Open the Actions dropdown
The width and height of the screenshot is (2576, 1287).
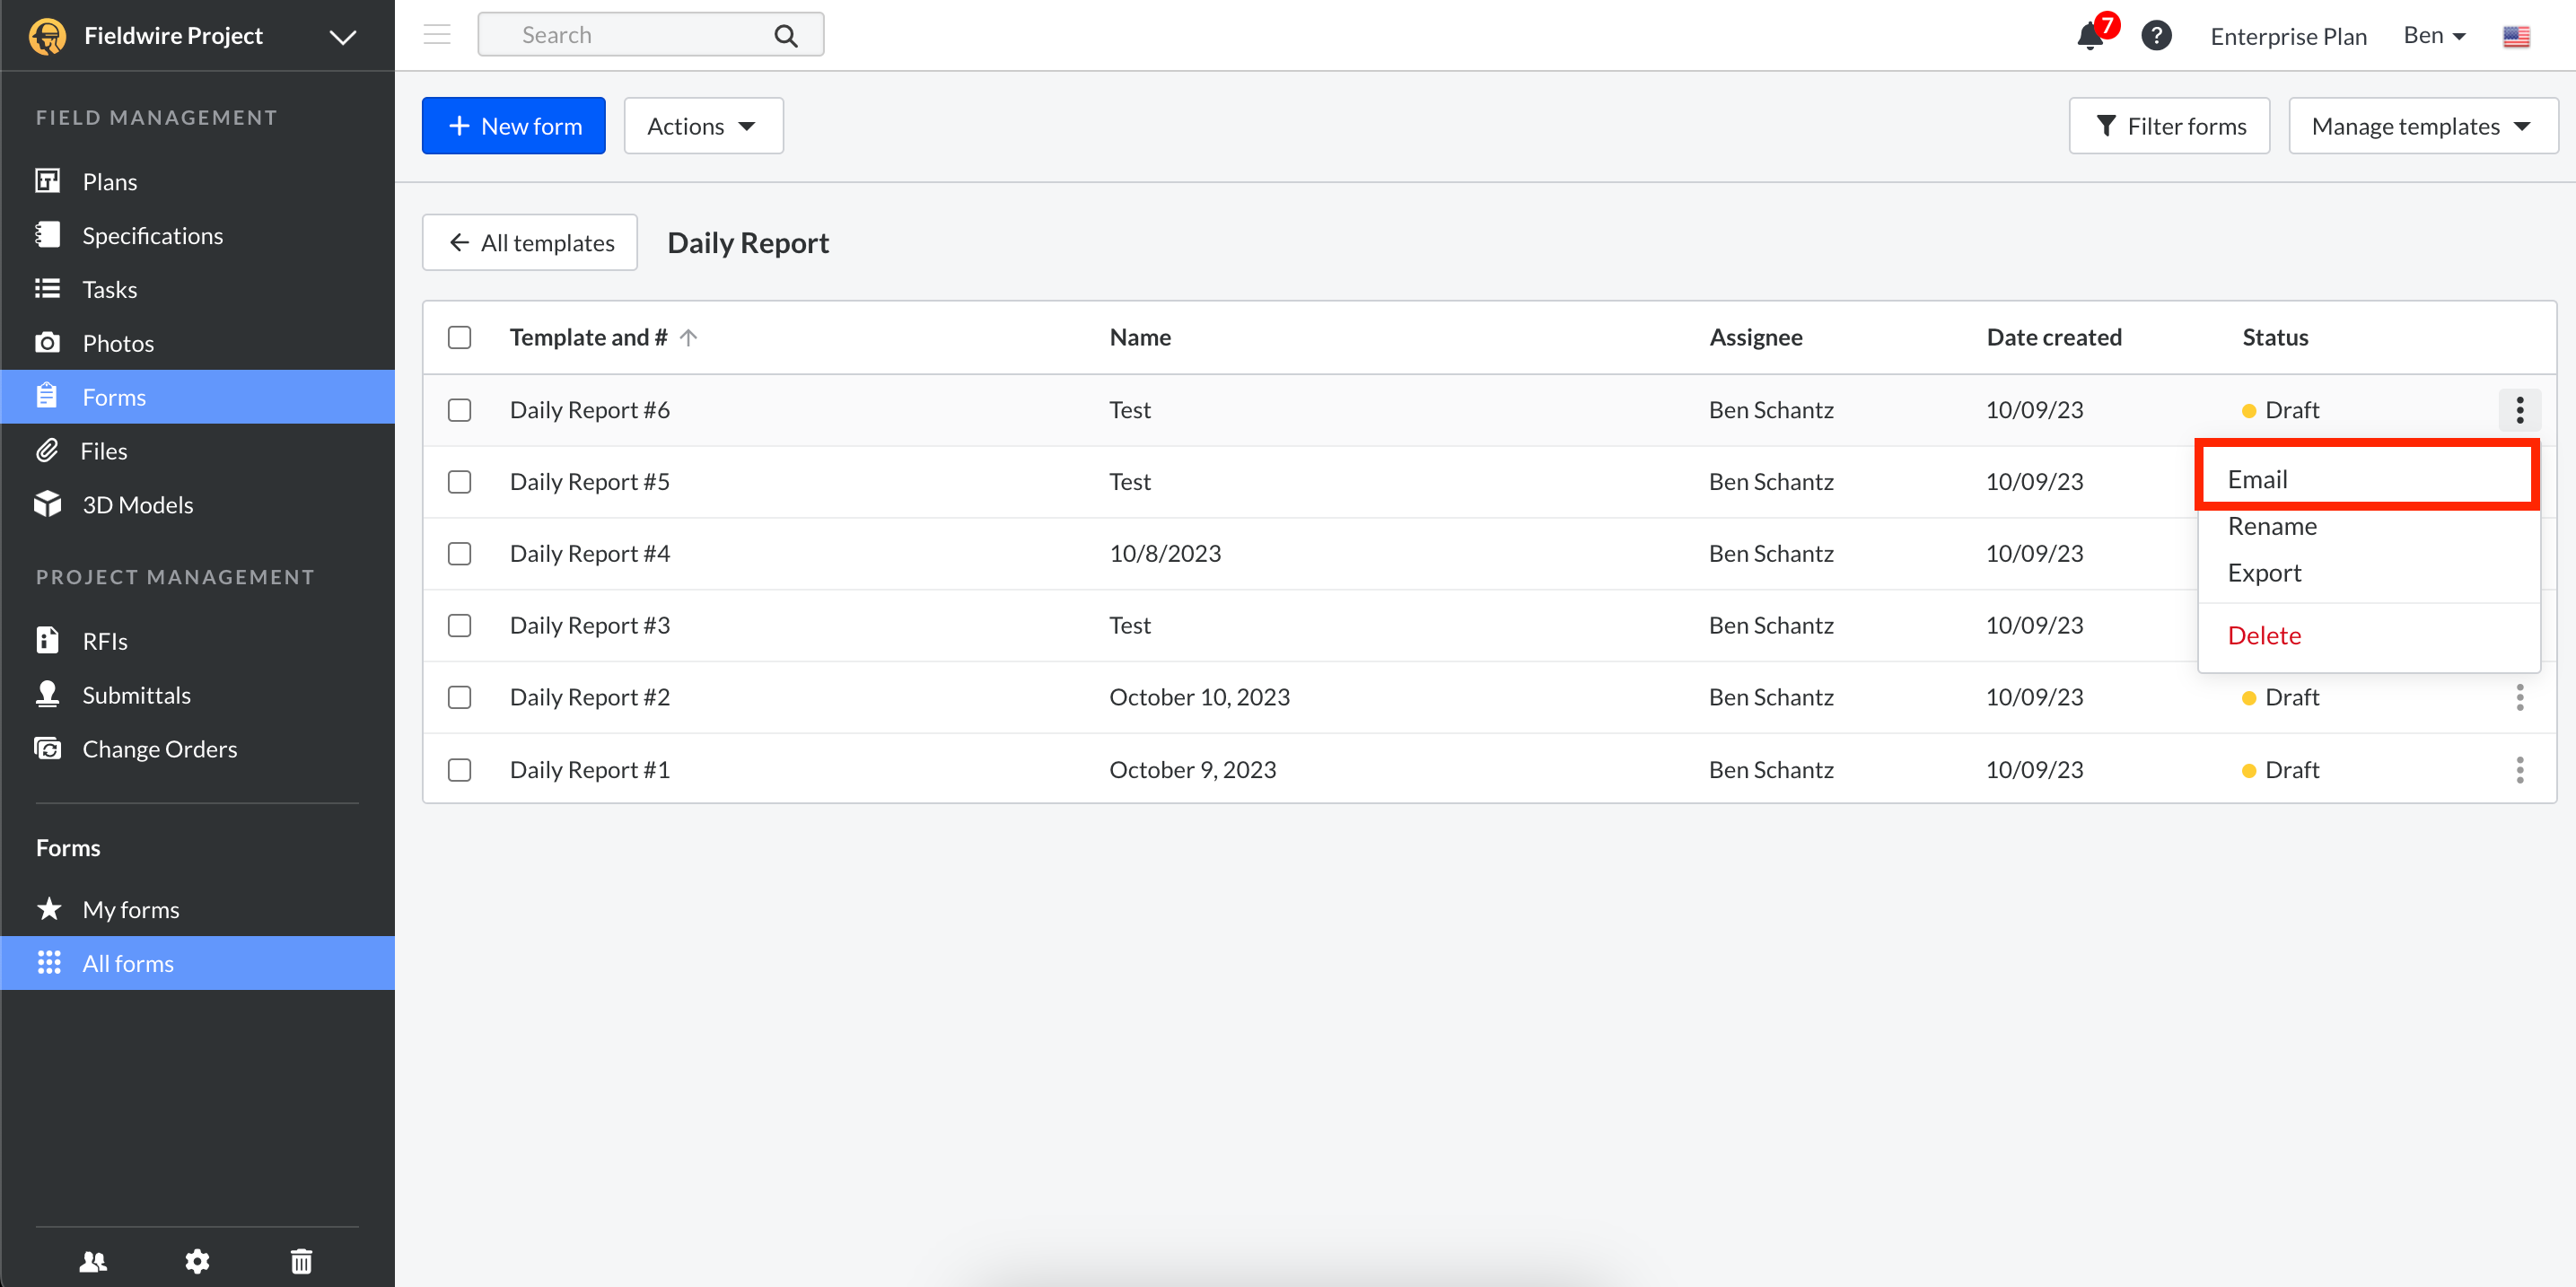coord(702,126)
